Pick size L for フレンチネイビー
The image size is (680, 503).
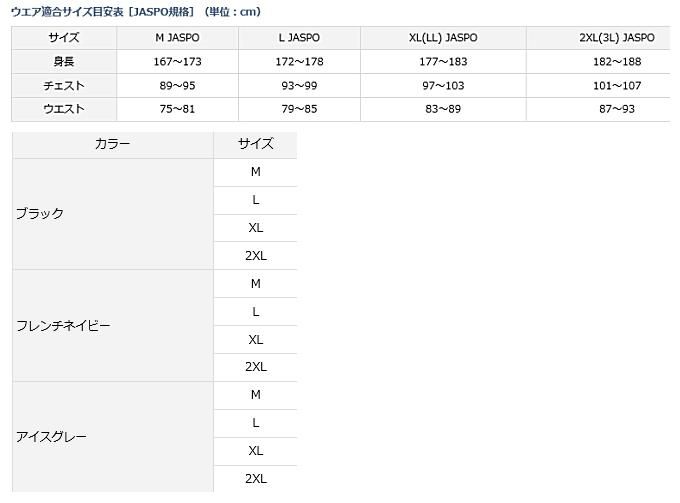pos(256,312)
